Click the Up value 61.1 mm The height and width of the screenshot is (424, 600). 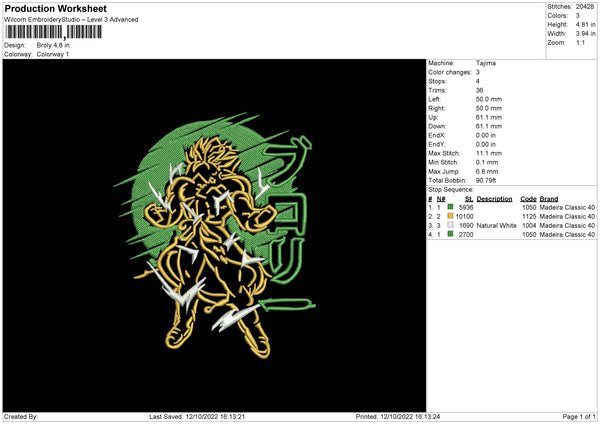coord(489,117)
